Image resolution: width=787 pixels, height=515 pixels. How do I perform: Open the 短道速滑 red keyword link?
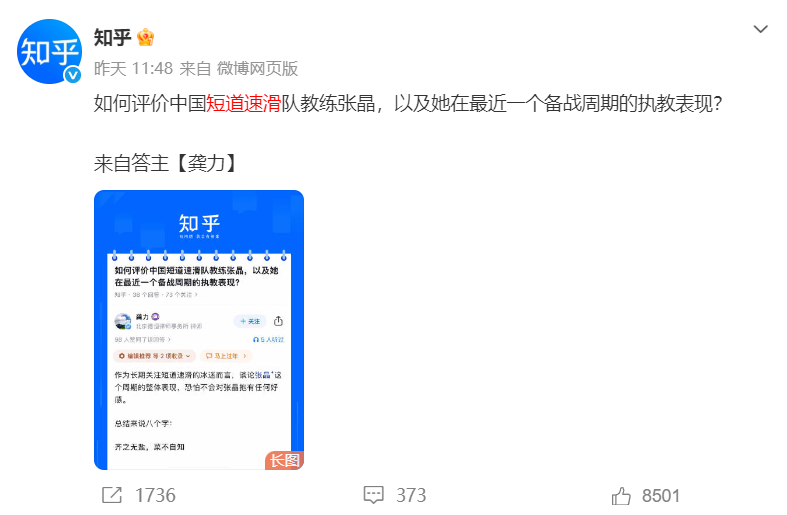(x=243, y=103)
